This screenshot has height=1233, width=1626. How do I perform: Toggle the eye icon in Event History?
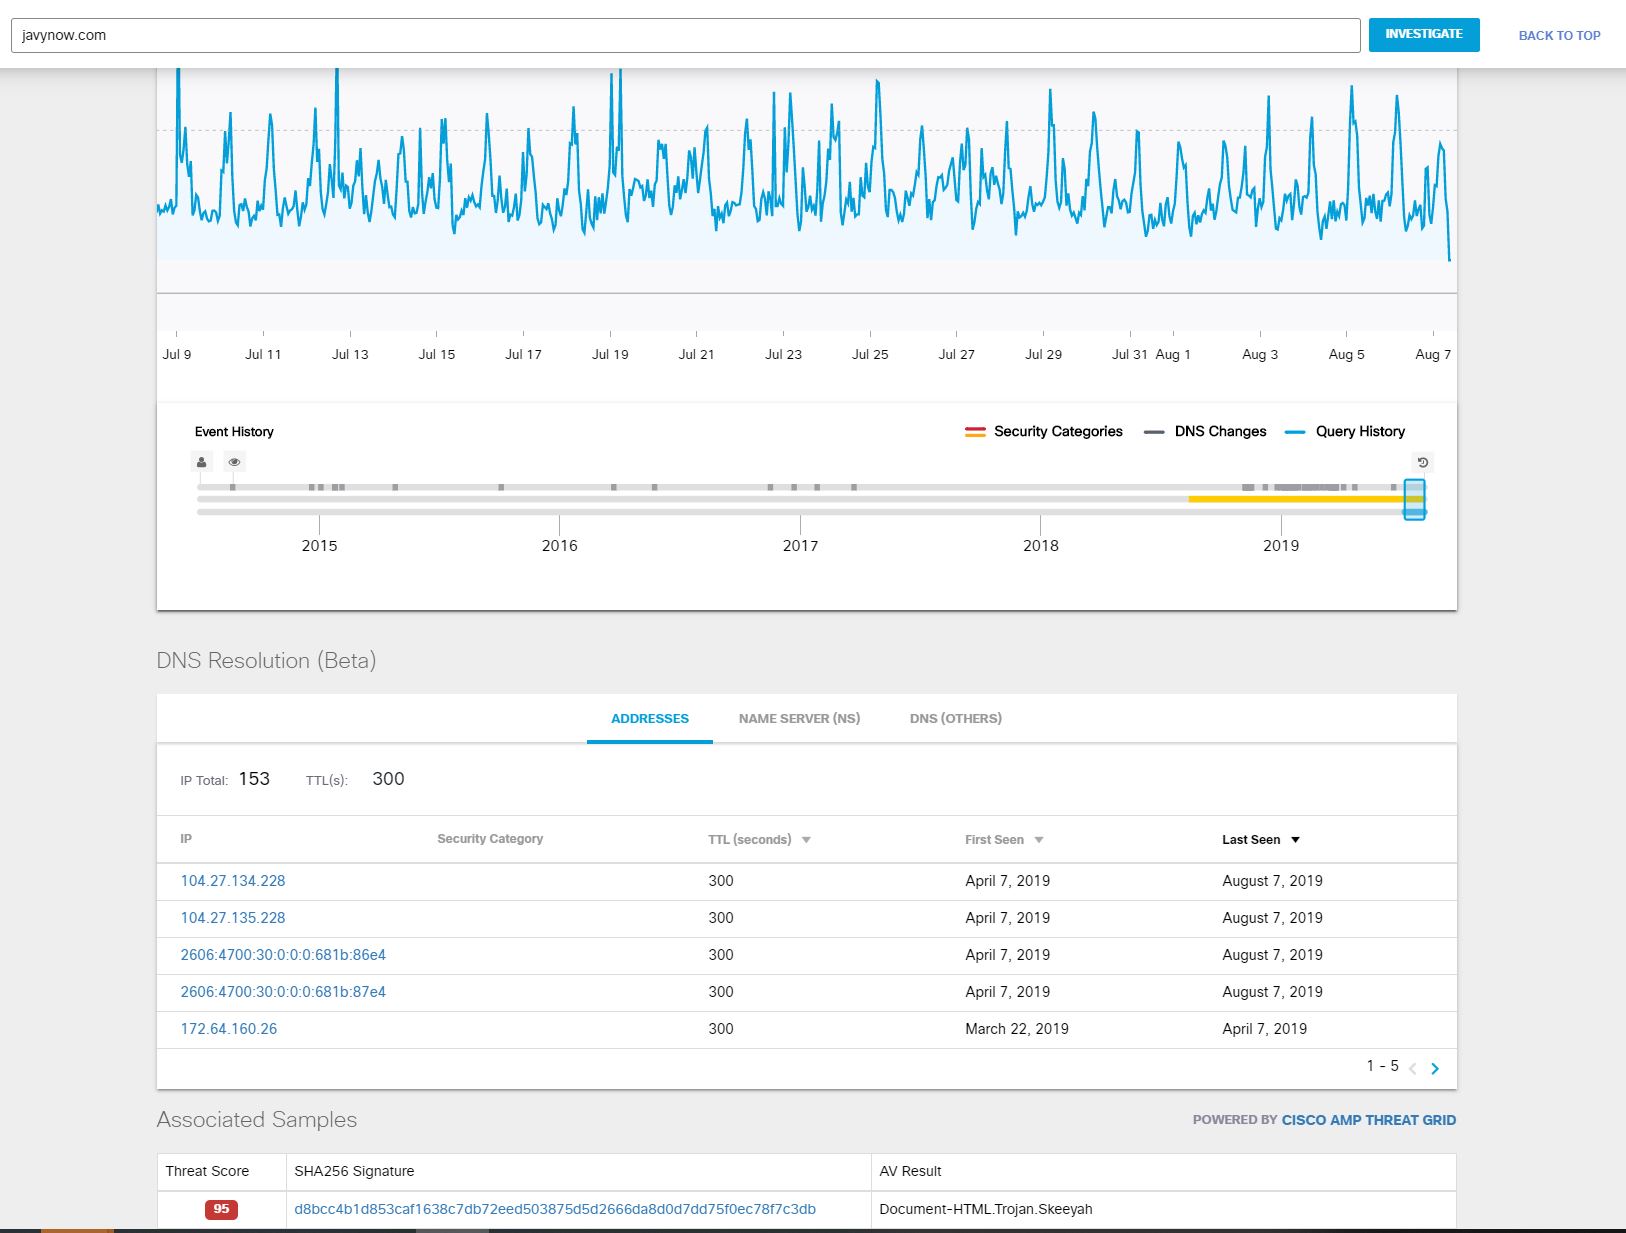coord(234,462)
